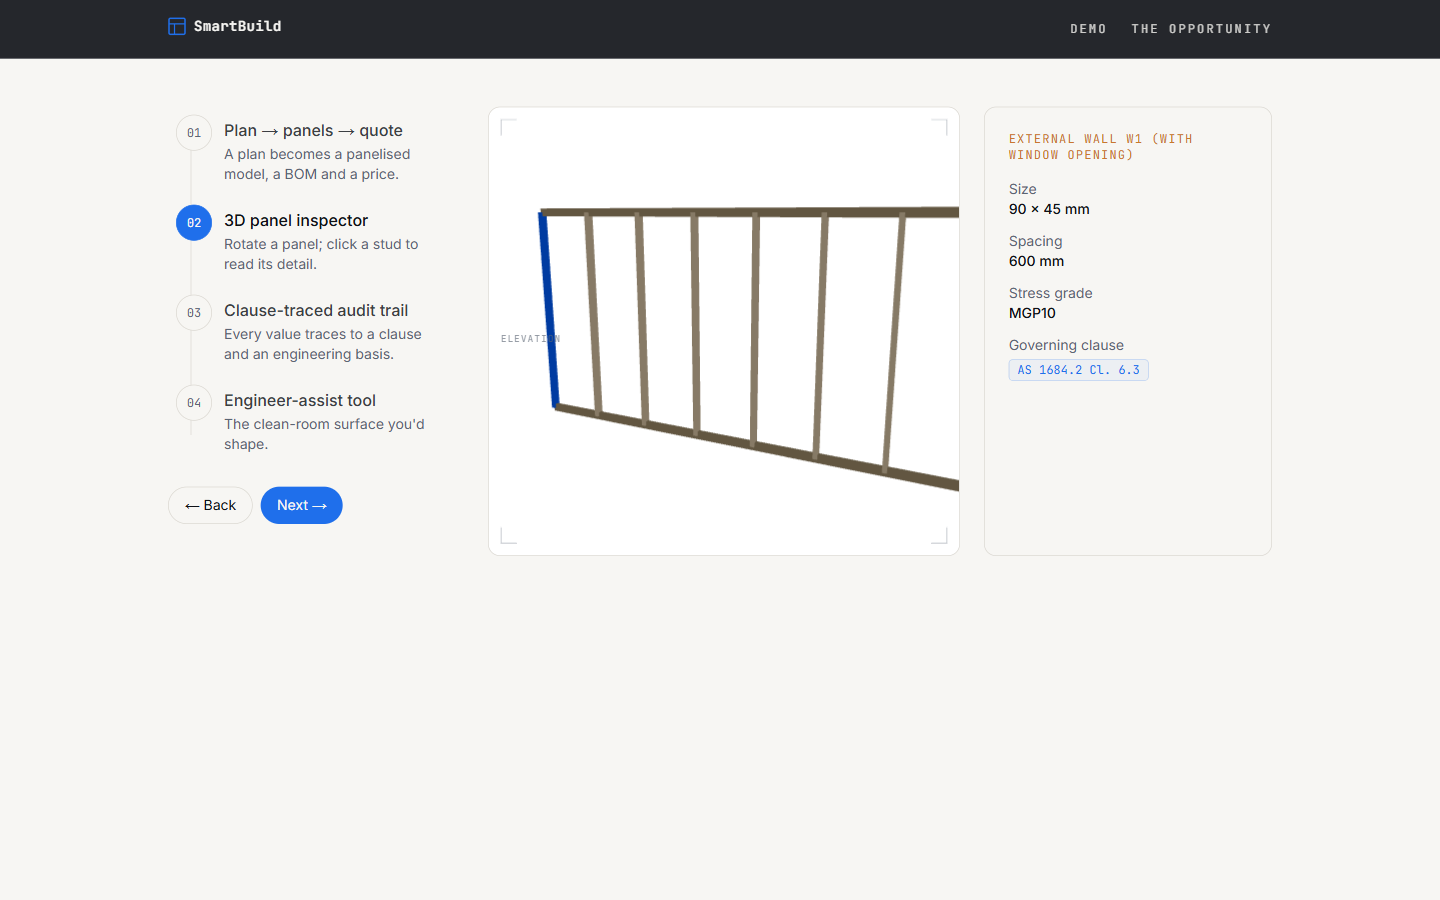This screenshot has width=1440, height=900.
Task: Click the SmartBuild logo icon
Action: point(177,26)
